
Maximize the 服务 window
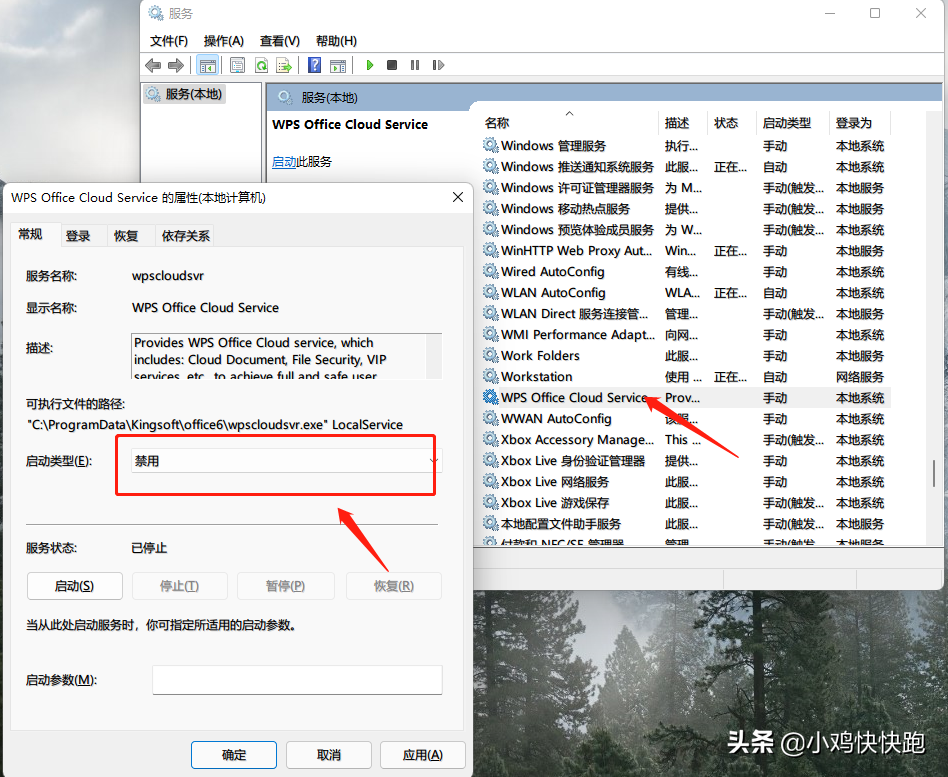pos(875,13)
